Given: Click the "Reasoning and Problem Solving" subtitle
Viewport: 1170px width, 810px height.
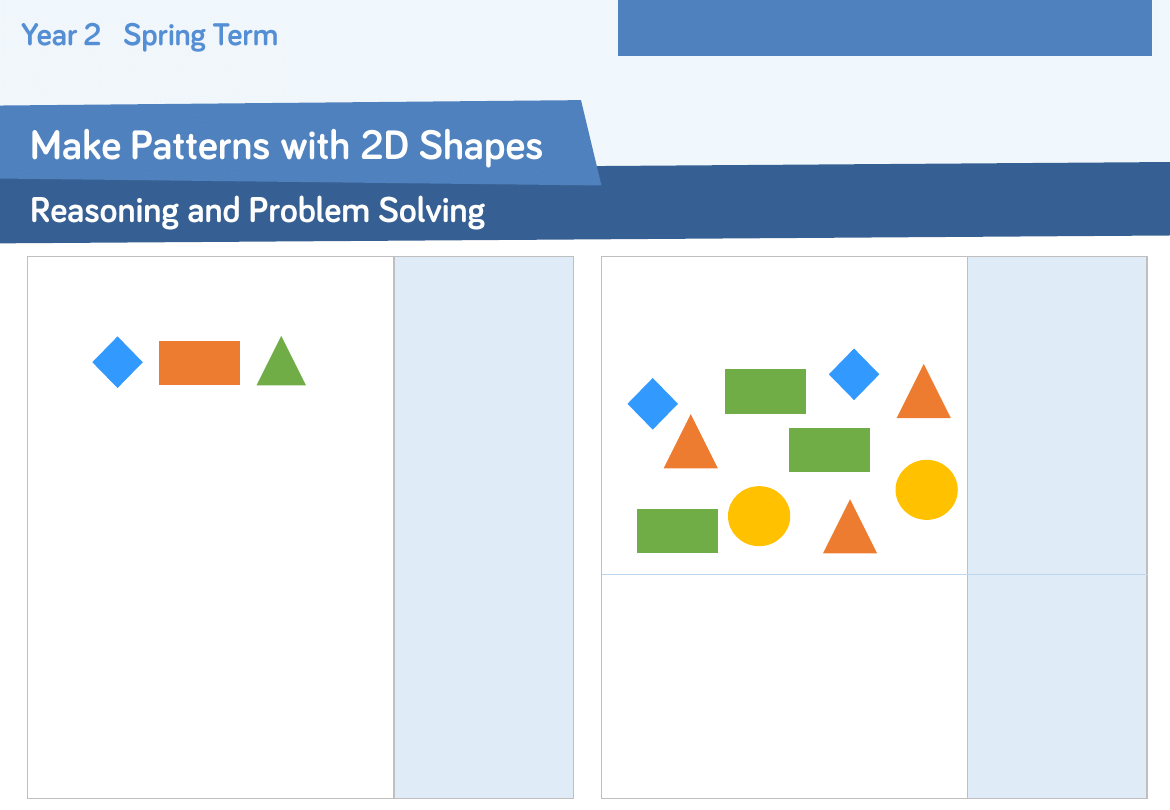Looking at the screenshot, I should (x=258, y=211).
